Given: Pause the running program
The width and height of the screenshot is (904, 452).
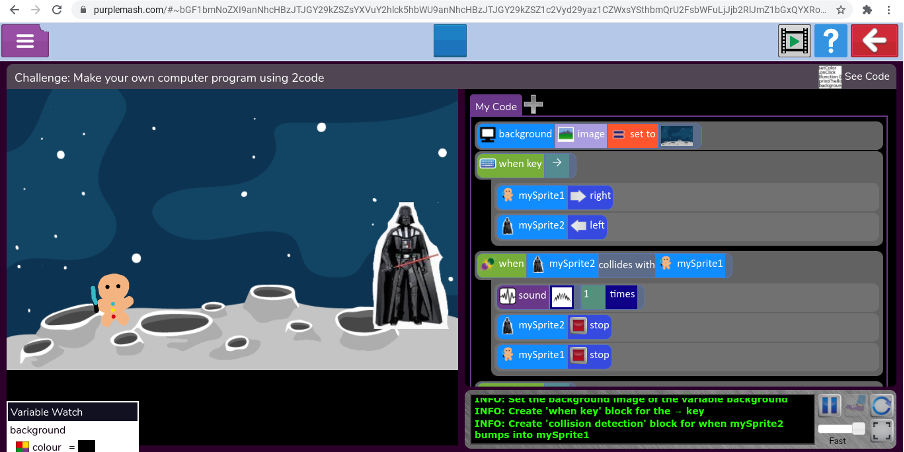Looking at the screenshot, I should pos(829,405).
